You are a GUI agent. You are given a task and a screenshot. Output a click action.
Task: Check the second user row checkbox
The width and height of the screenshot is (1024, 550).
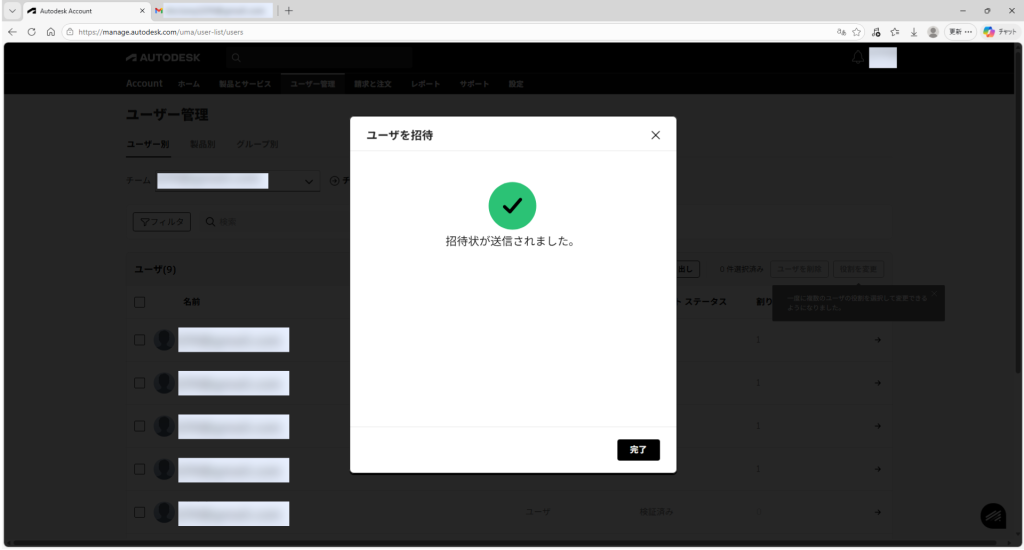140,383
